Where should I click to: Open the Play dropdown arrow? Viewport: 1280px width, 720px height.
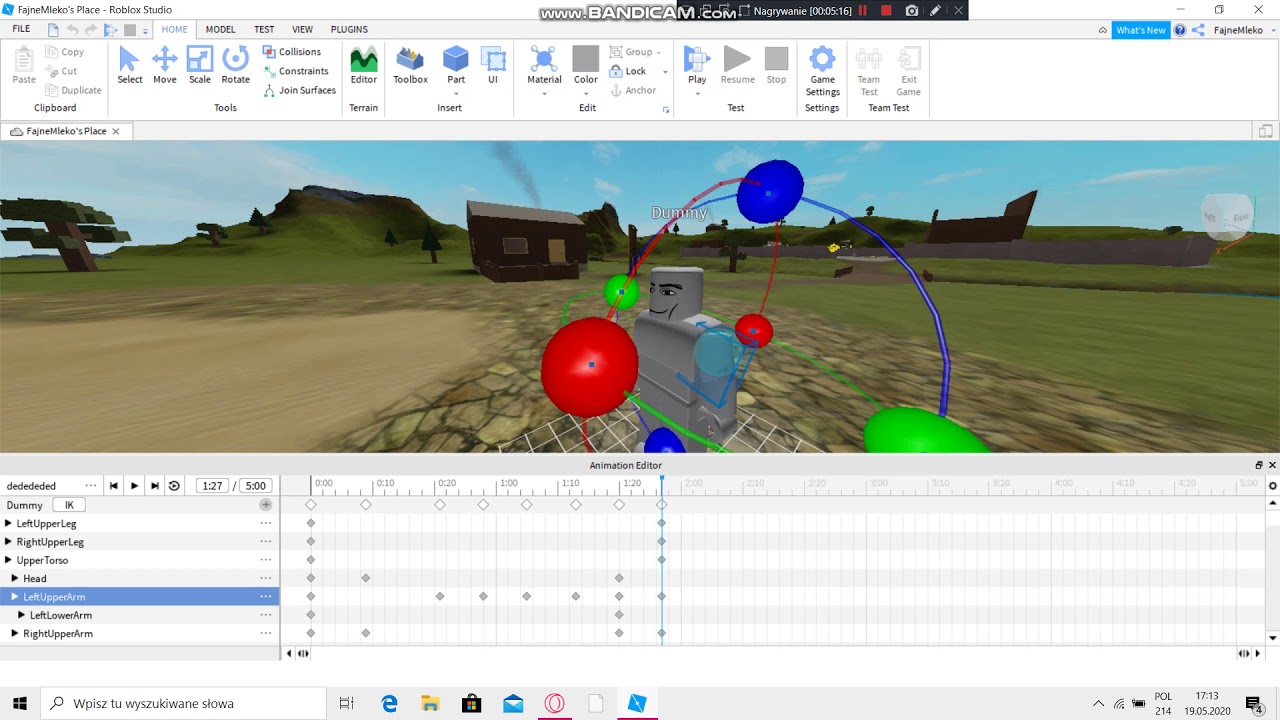(697, 94)
